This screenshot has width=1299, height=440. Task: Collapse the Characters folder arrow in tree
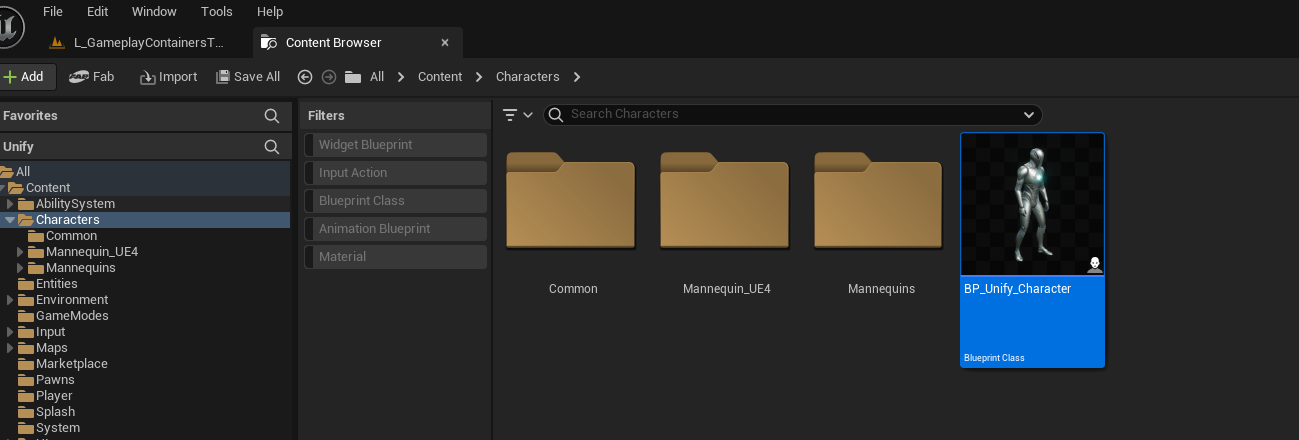[10, 220]
